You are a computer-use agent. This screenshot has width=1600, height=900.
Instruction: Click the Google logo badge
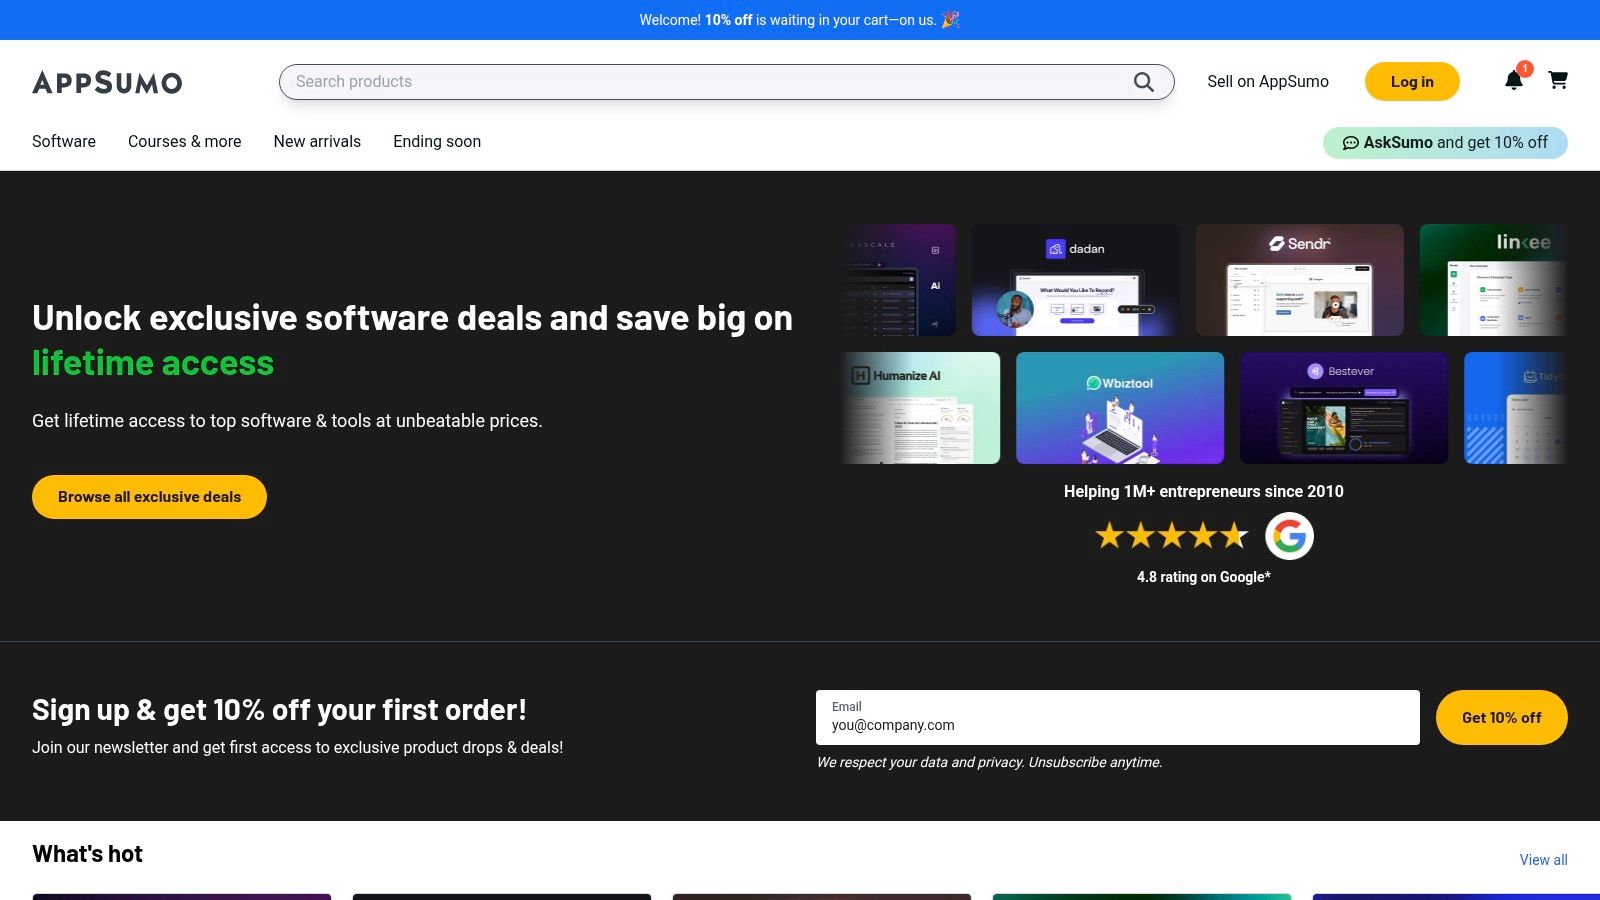[1289, 536]
